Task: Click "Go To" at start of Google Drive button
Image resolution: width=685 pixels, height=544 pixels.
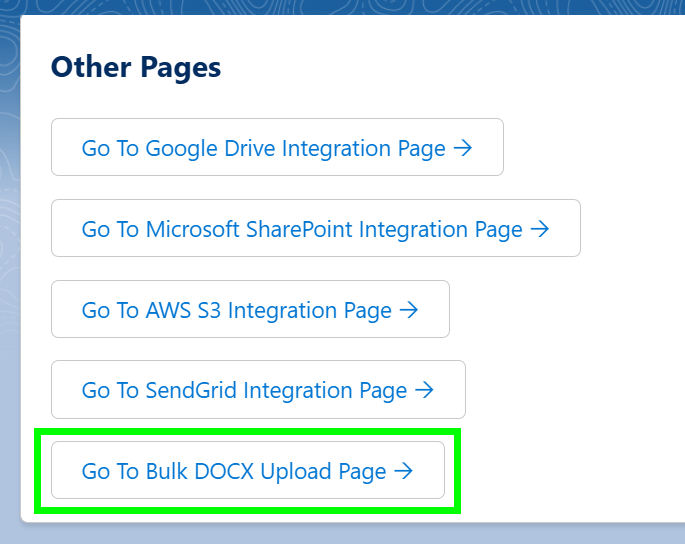Action: [x=110, y=148]
